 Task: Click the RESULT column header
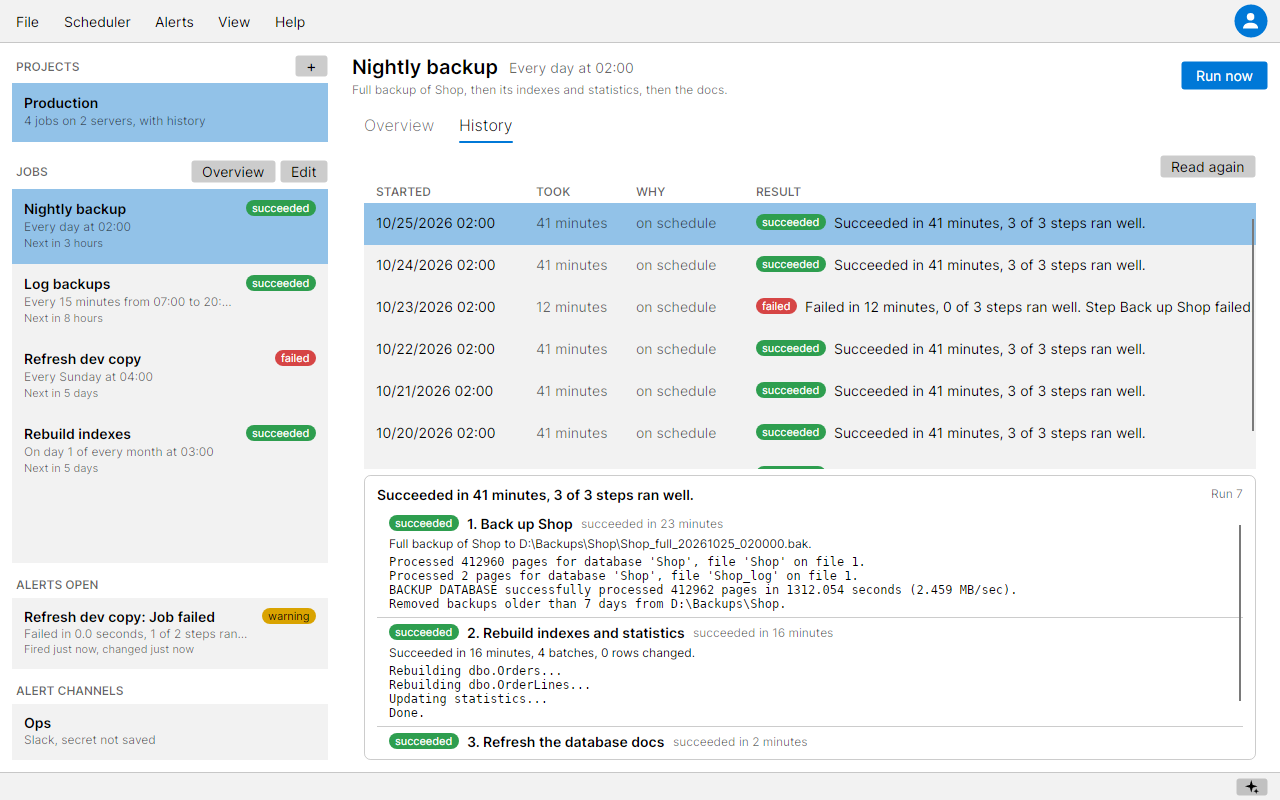click(778, 192)
